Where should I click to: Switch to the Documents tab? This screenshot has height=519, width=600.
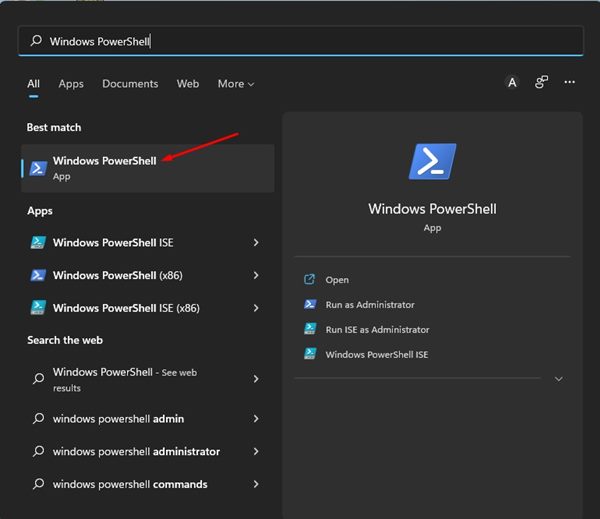click(130, 83)
